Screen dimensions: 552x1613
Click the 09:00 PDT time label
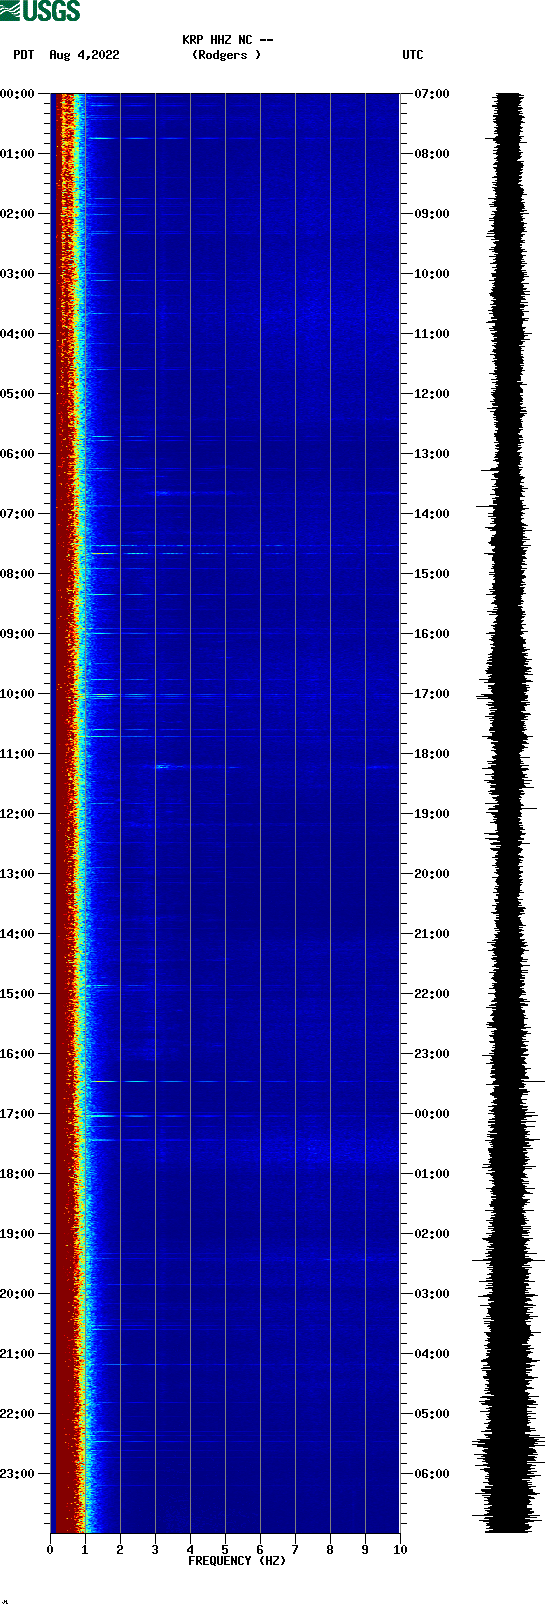pyautogui.click(x=18, y=634)
